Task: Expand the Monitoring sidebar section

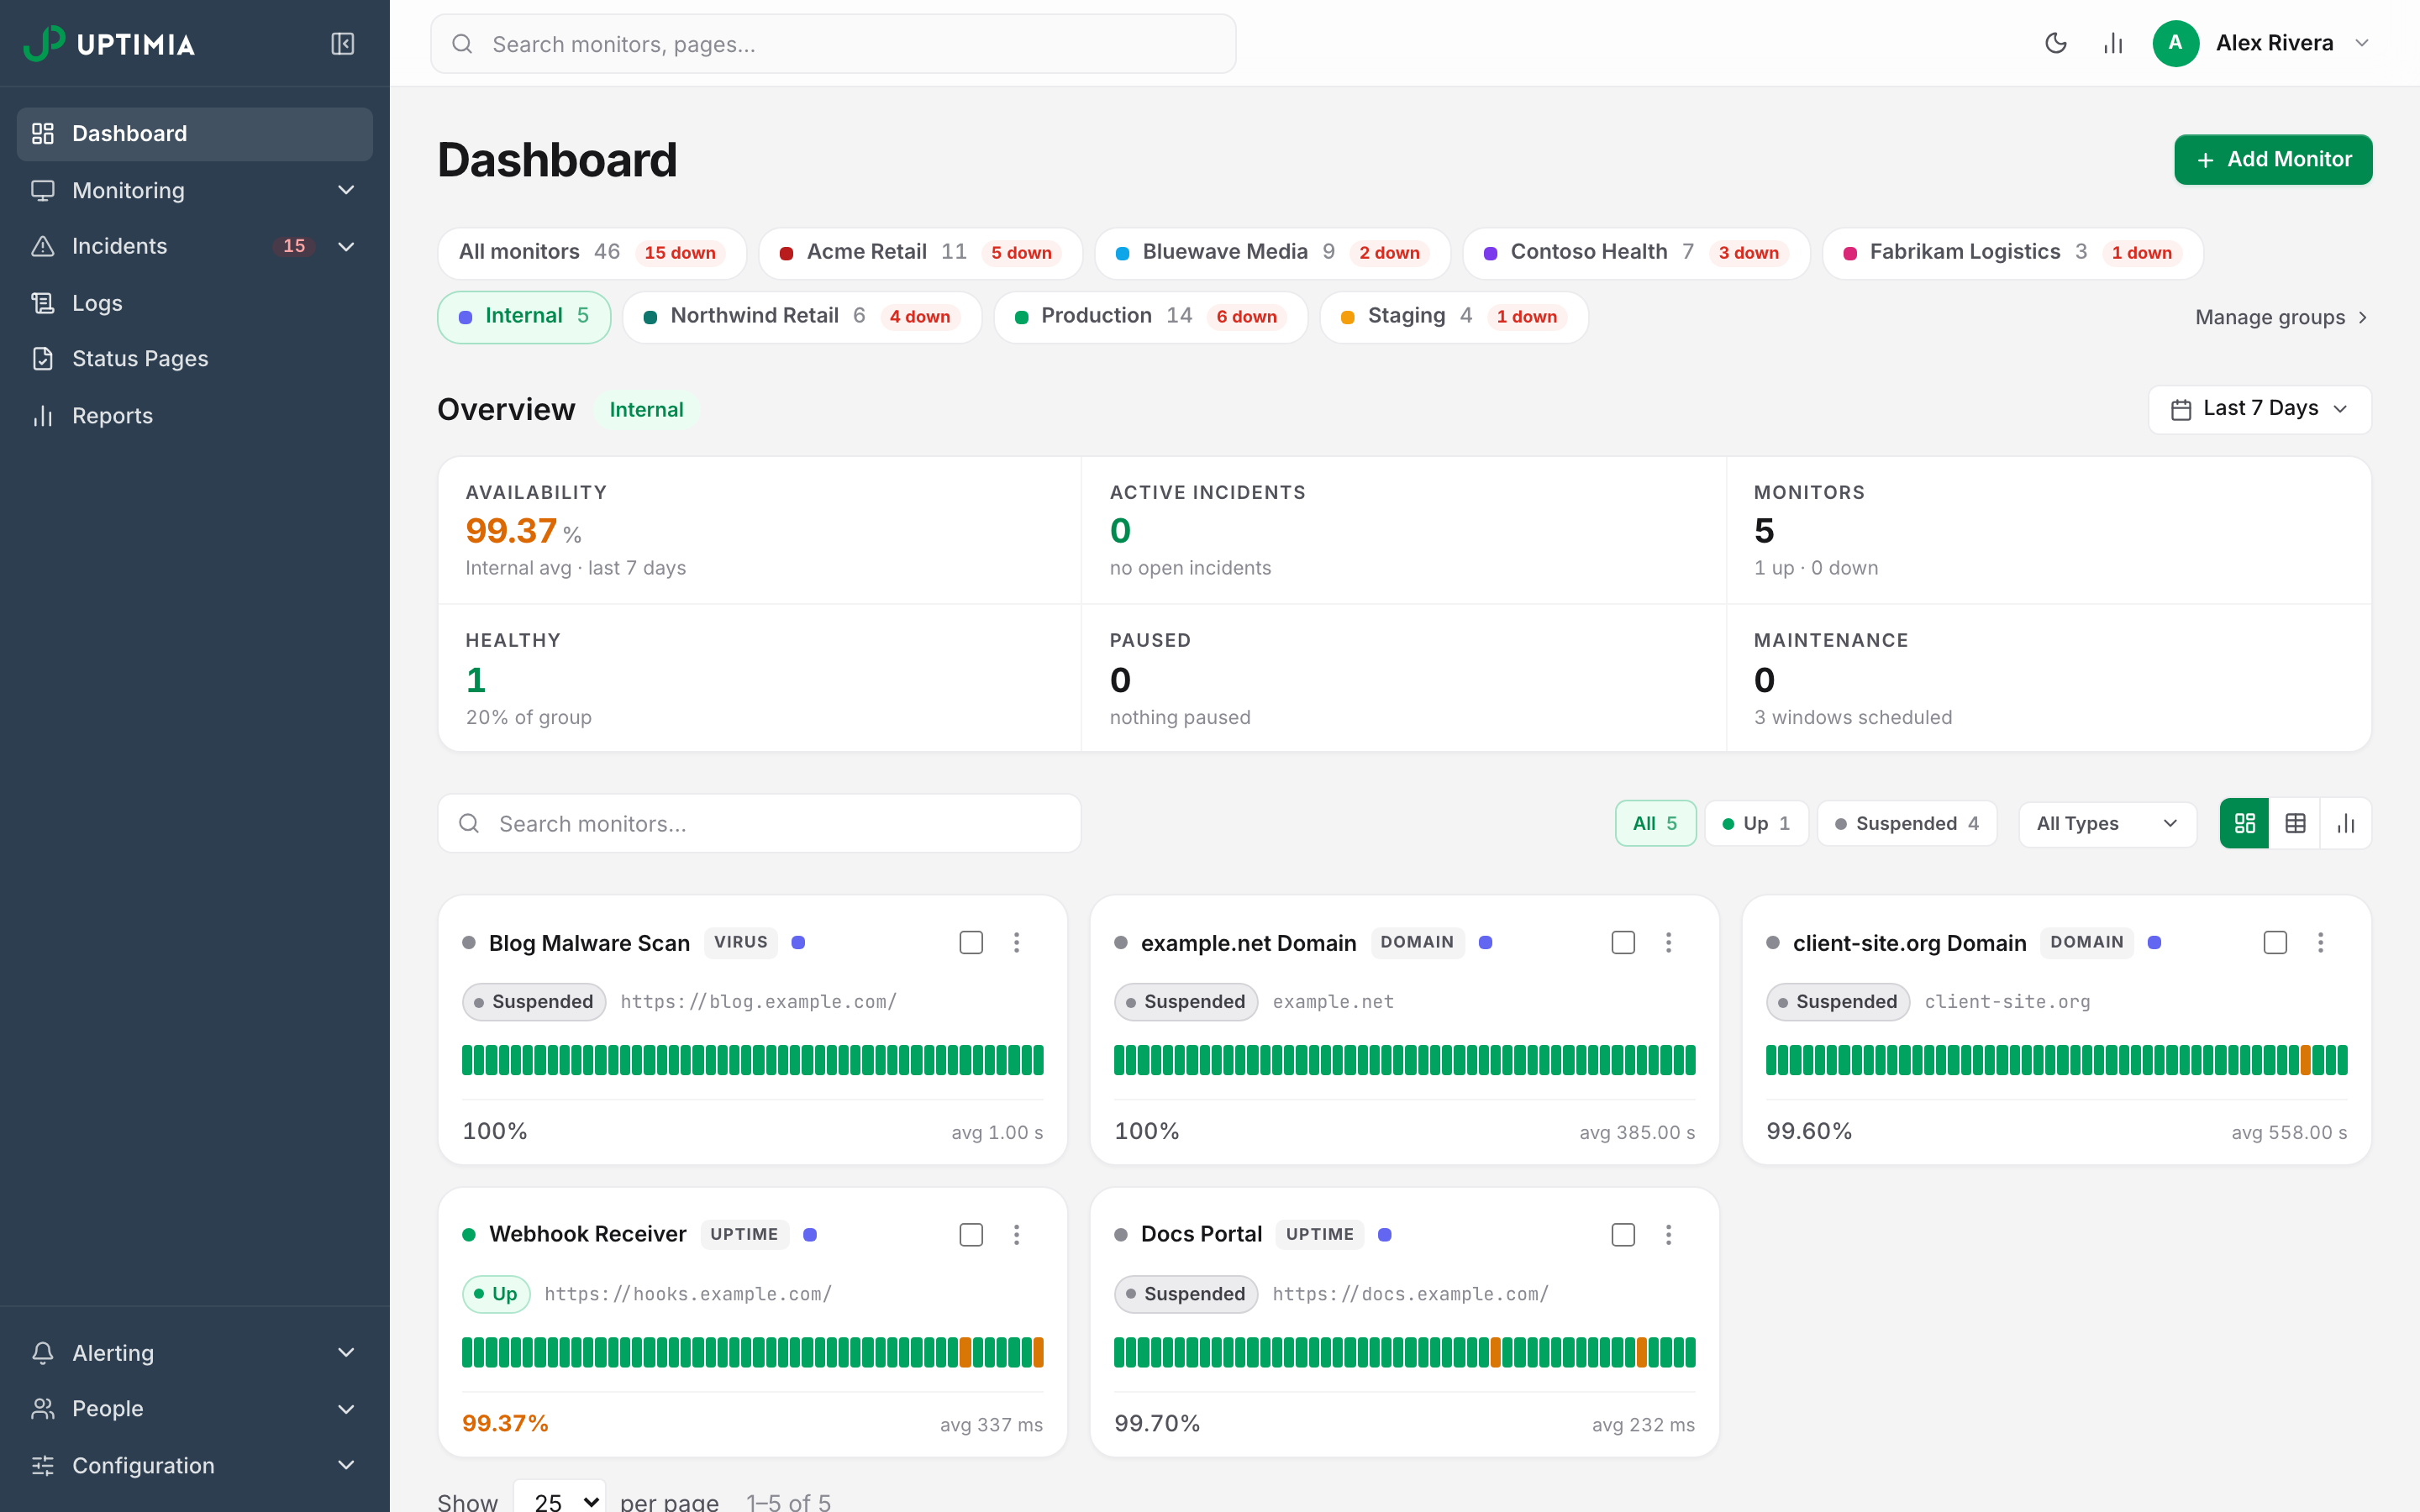Action: click(195, 190)
